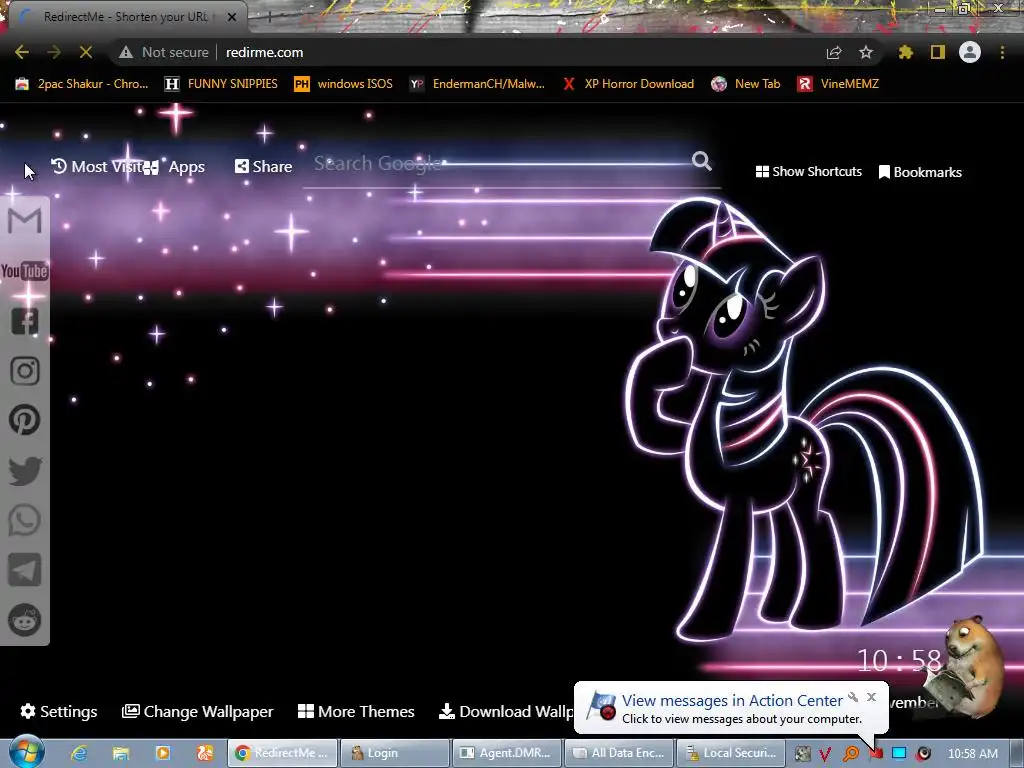Launch Internet Explorer from the taskbar
This screenshot has height=768, width=1024.
[80, 753]
